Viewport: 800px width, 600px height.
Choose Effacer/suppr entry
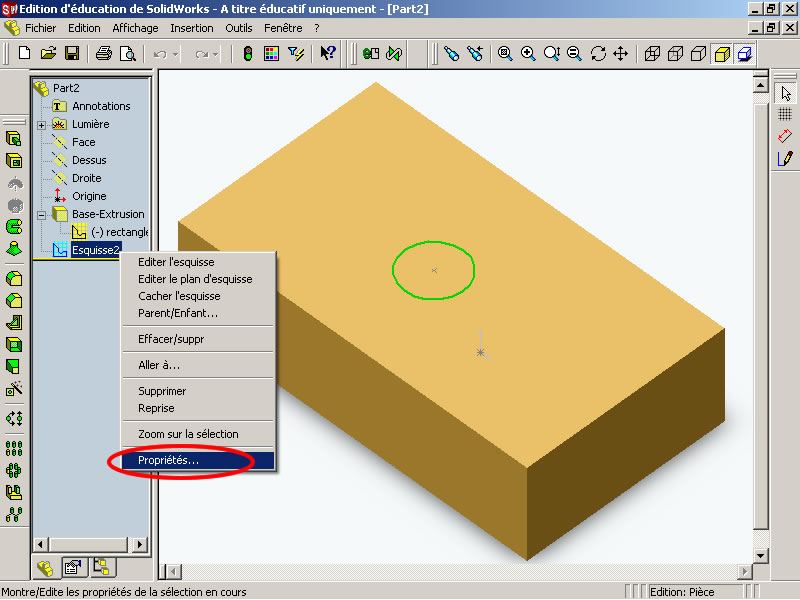(198, 339)
